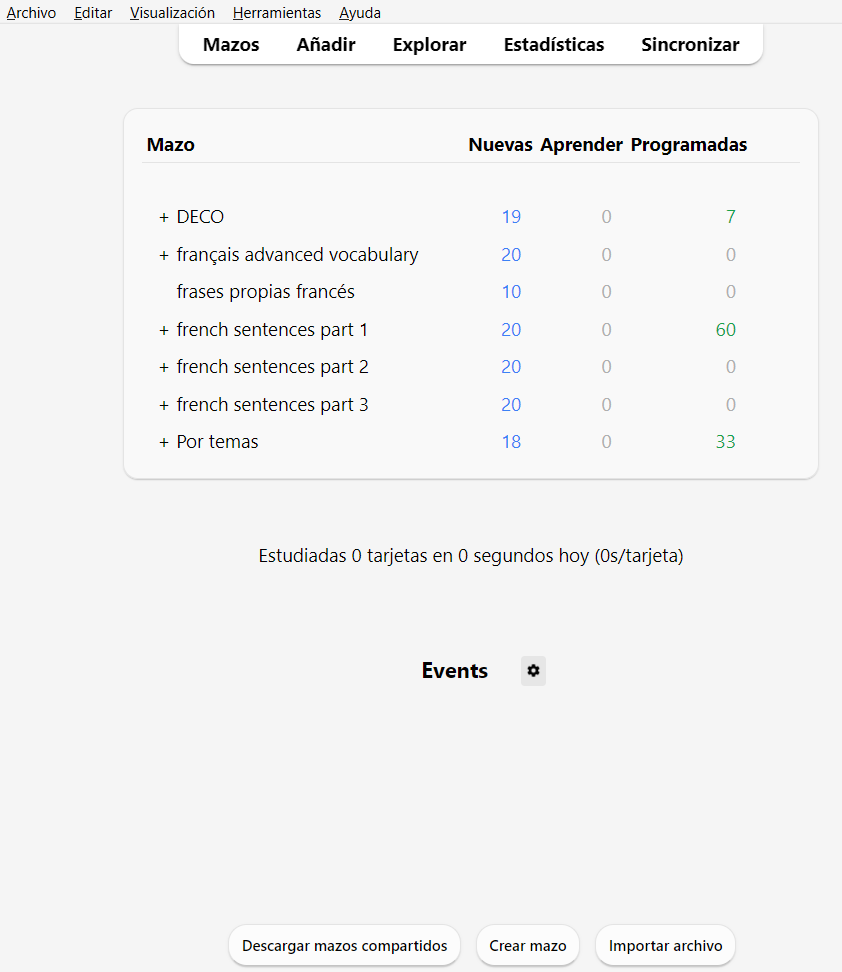Click the Descargar mazos compartidos button

[x=344, y=945]
